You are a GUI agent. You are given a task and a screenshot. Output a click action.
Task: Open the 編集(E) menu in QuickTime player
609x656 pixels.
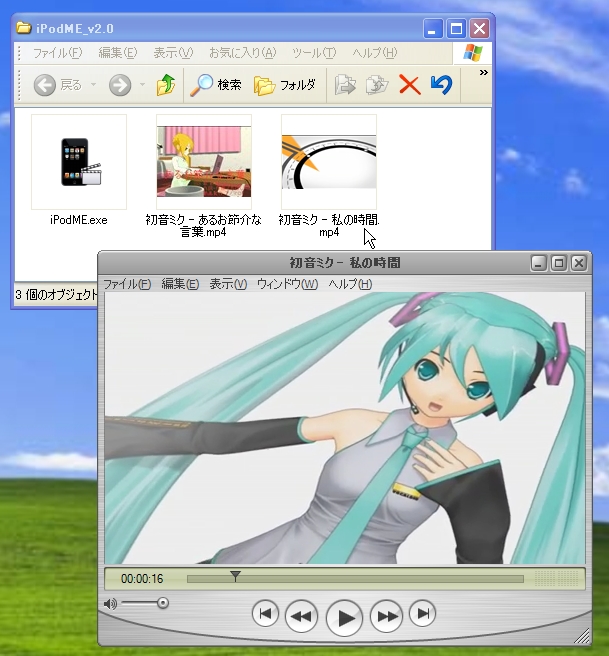(180, 284)
